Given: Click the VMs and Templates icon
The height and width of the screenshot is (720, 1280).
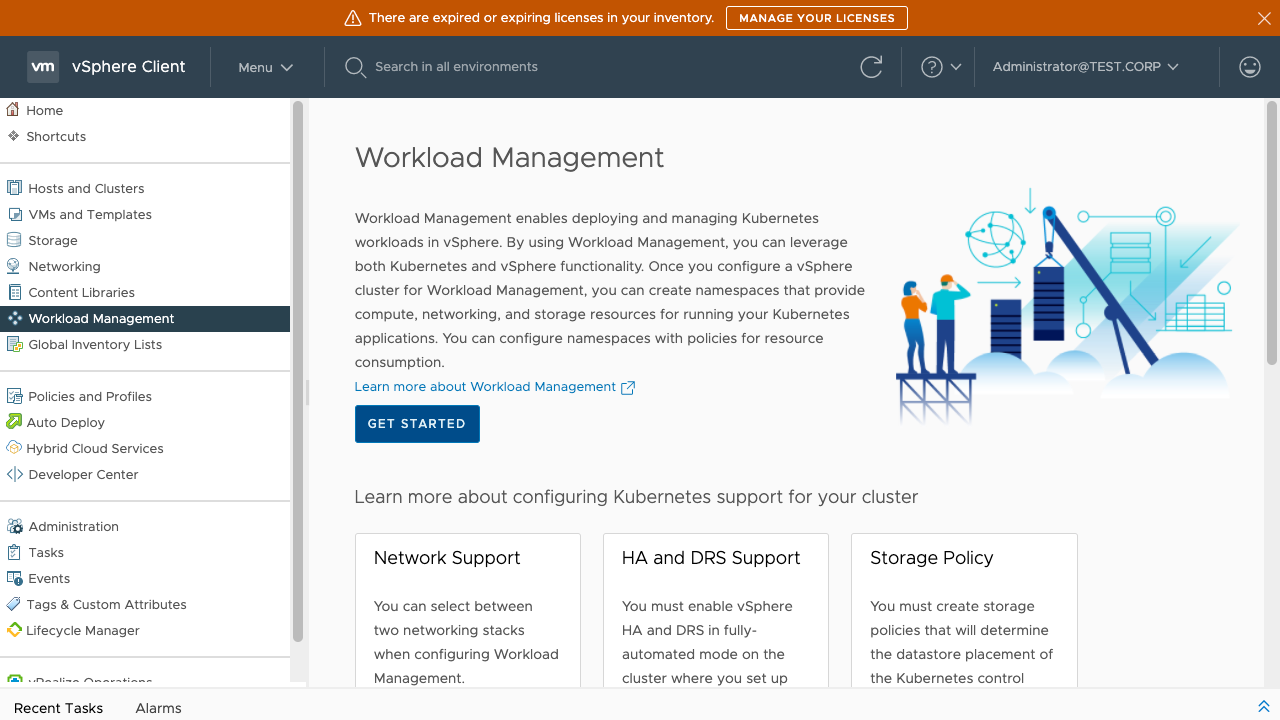Looking at the screenshot, I should (x=14, y=214).
